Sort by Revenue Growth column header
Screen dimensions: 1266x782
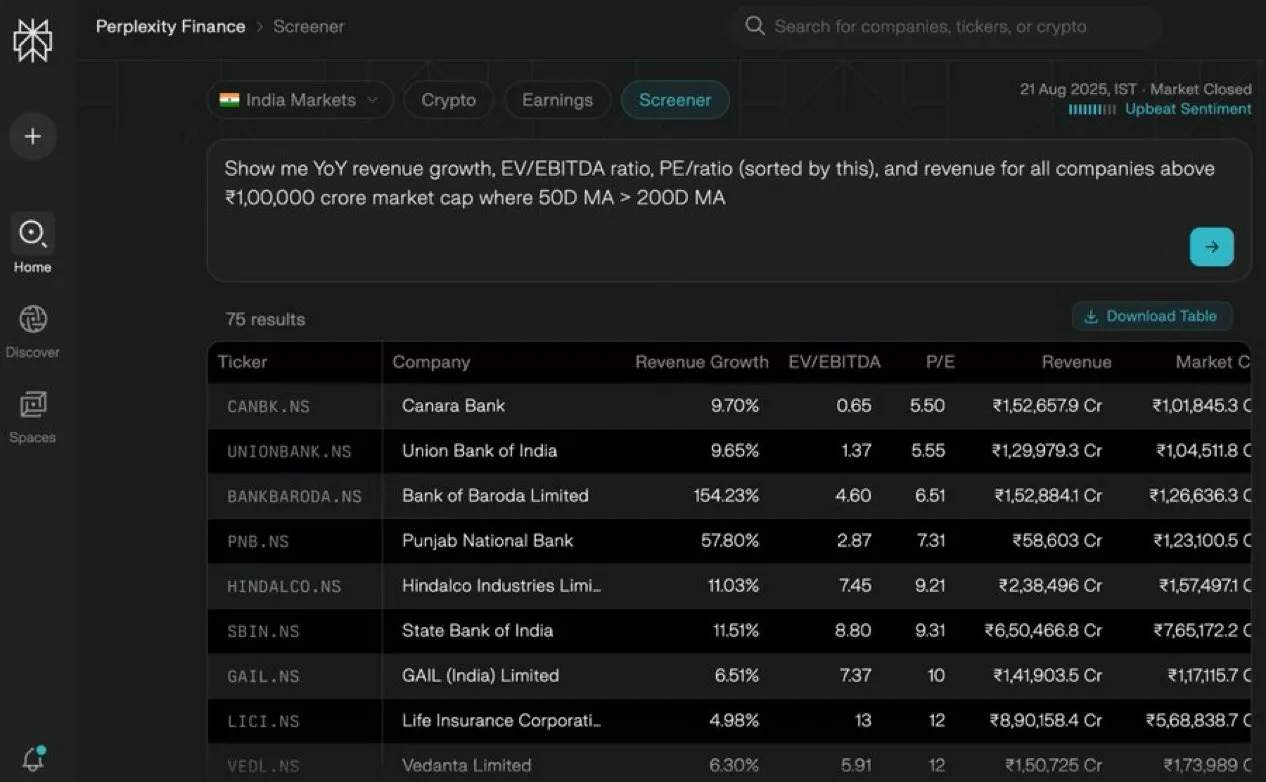pos(702,362)
